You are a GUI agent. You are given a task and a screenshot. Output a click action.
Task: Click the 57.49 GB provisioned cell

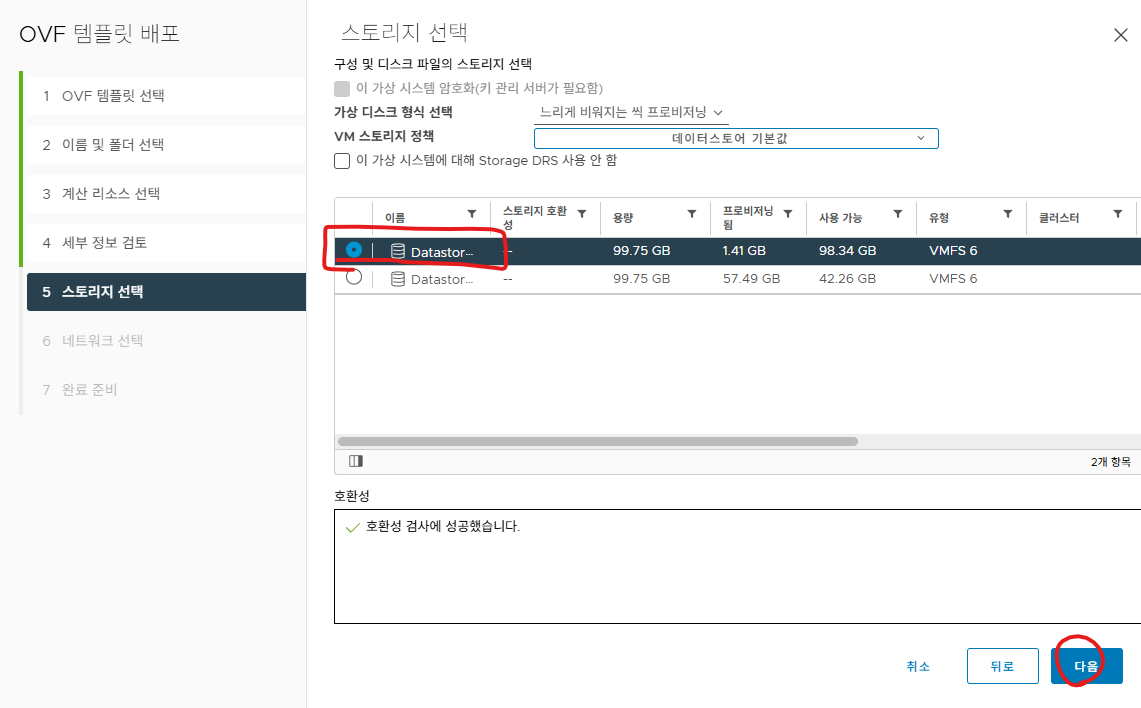point(751,279)
